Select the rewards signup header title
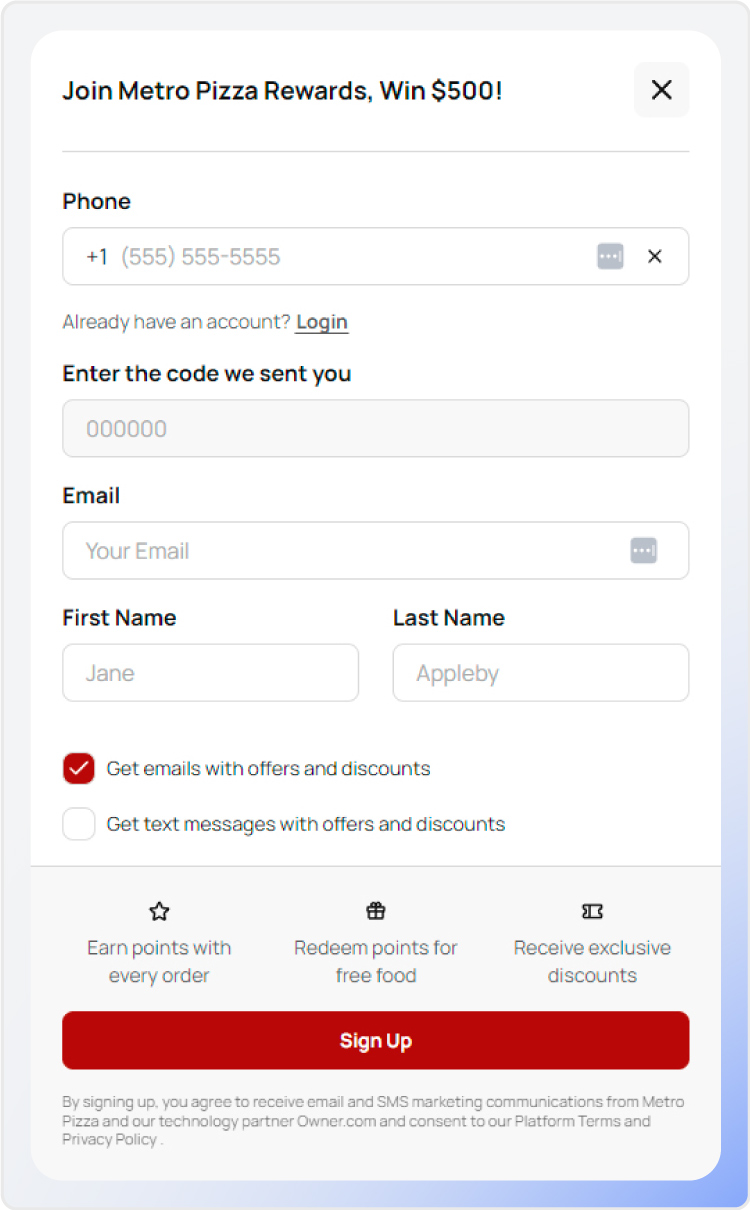750x1210 pixels. (x=281, y=90)
